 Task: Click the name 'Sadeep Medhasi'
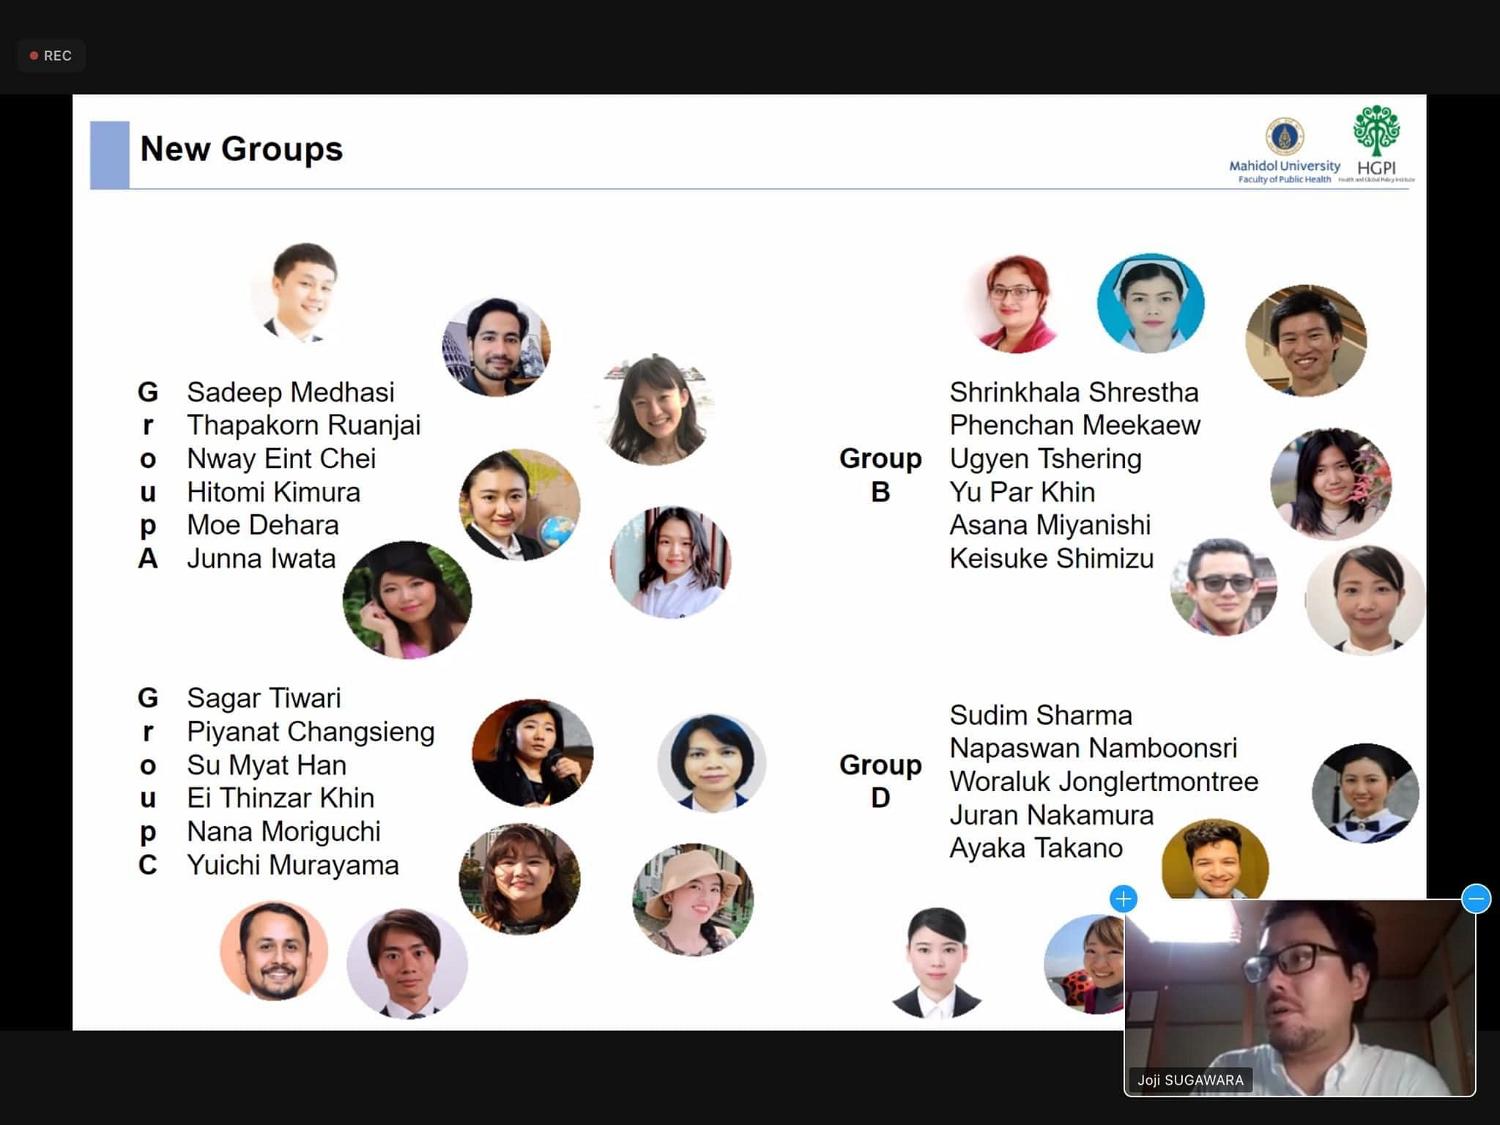[x=291, y=392]
